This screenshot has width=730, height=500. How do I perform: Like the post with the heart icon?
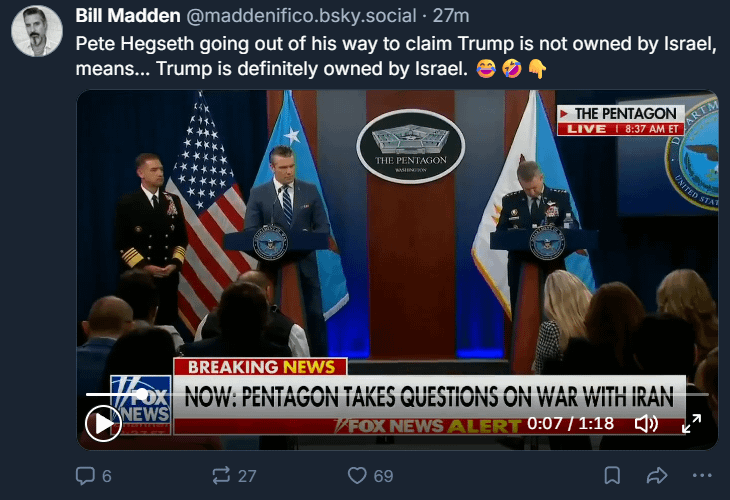click(x=357, y=476)
